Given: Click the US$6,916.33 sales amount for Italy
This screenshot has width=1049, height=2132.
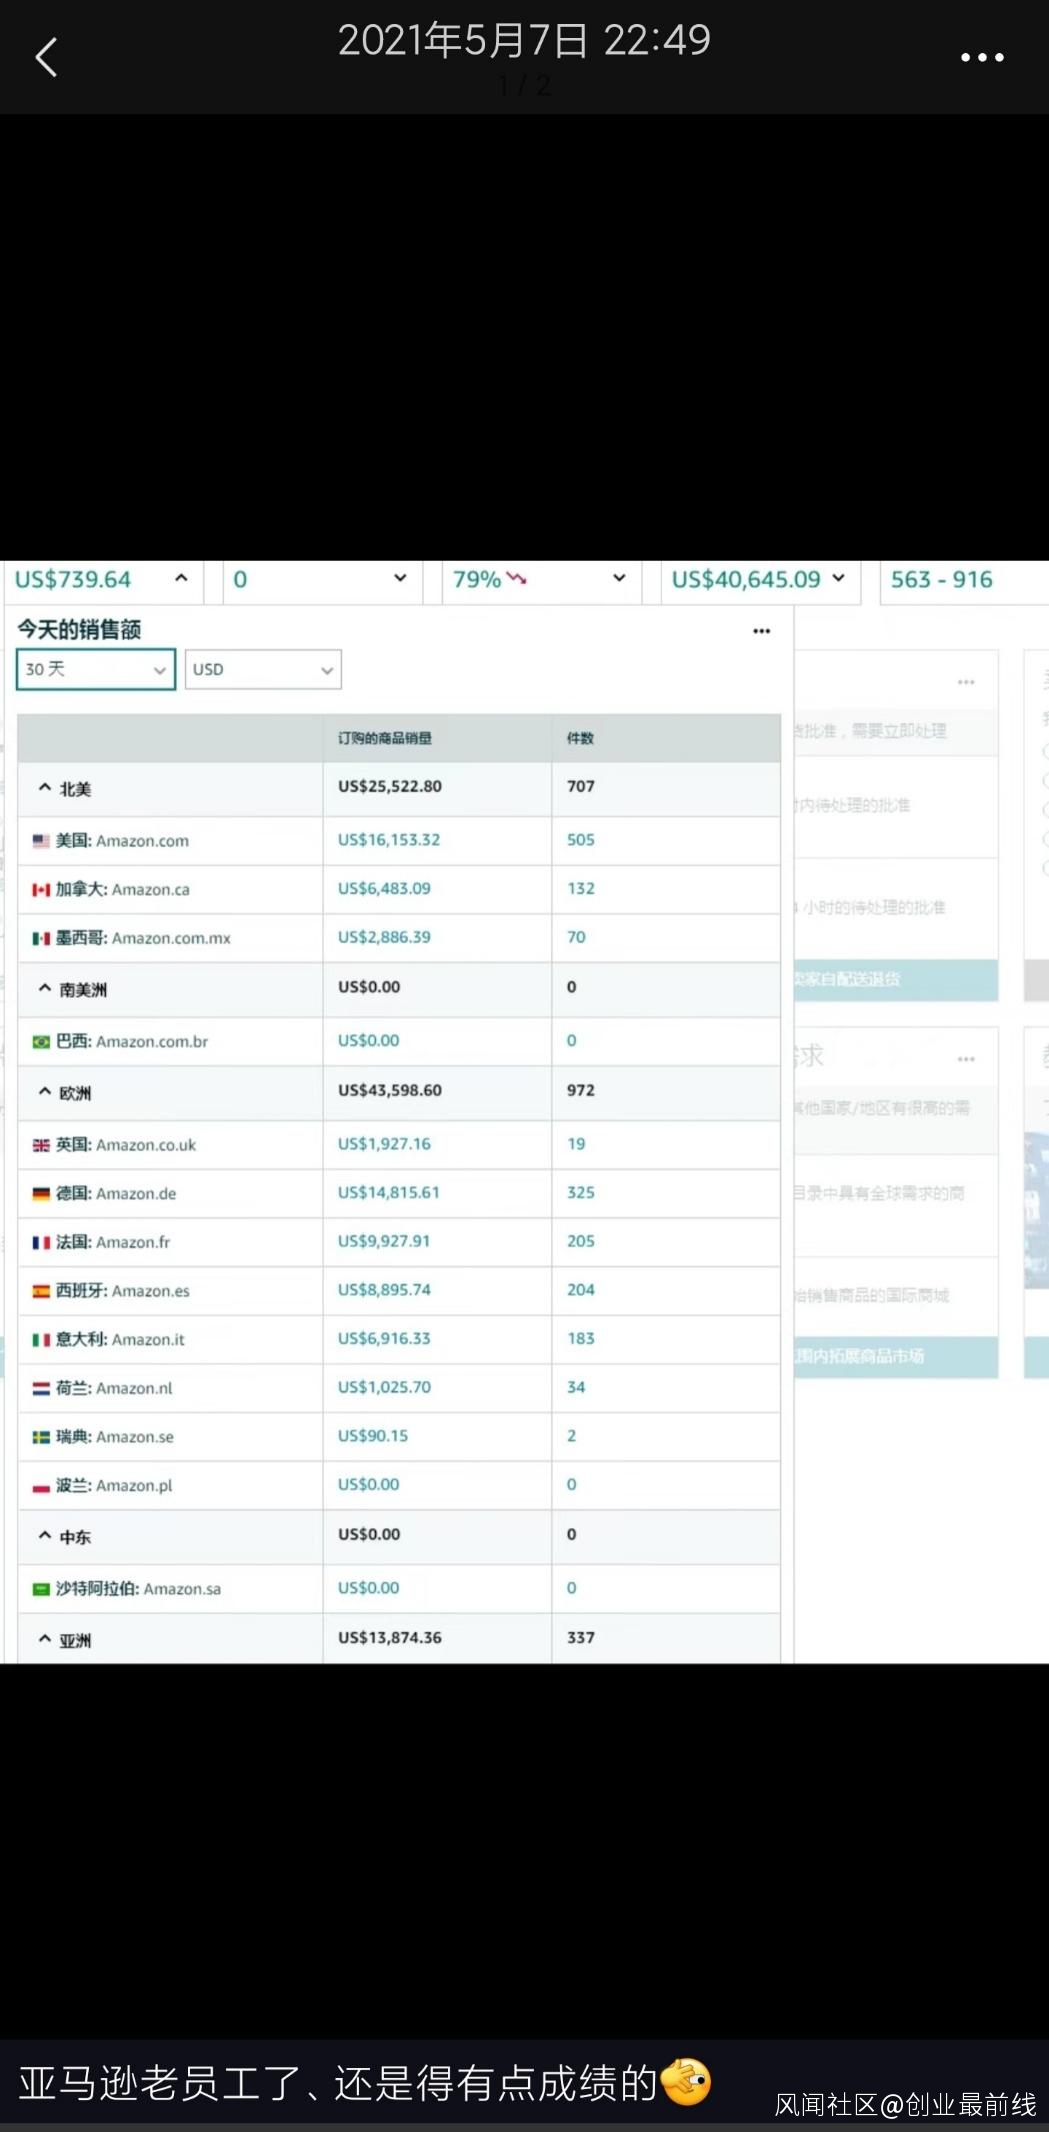Looking at the screenshot, I should [x=384, y=1339].
